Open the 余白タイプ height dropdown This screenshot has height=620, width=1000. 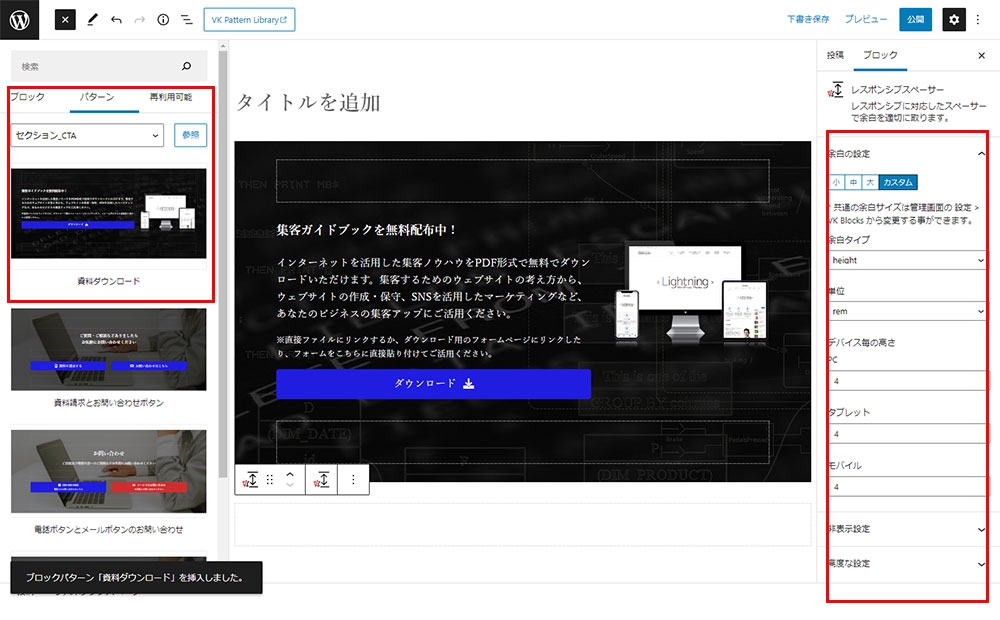click(x=908, y=260)
